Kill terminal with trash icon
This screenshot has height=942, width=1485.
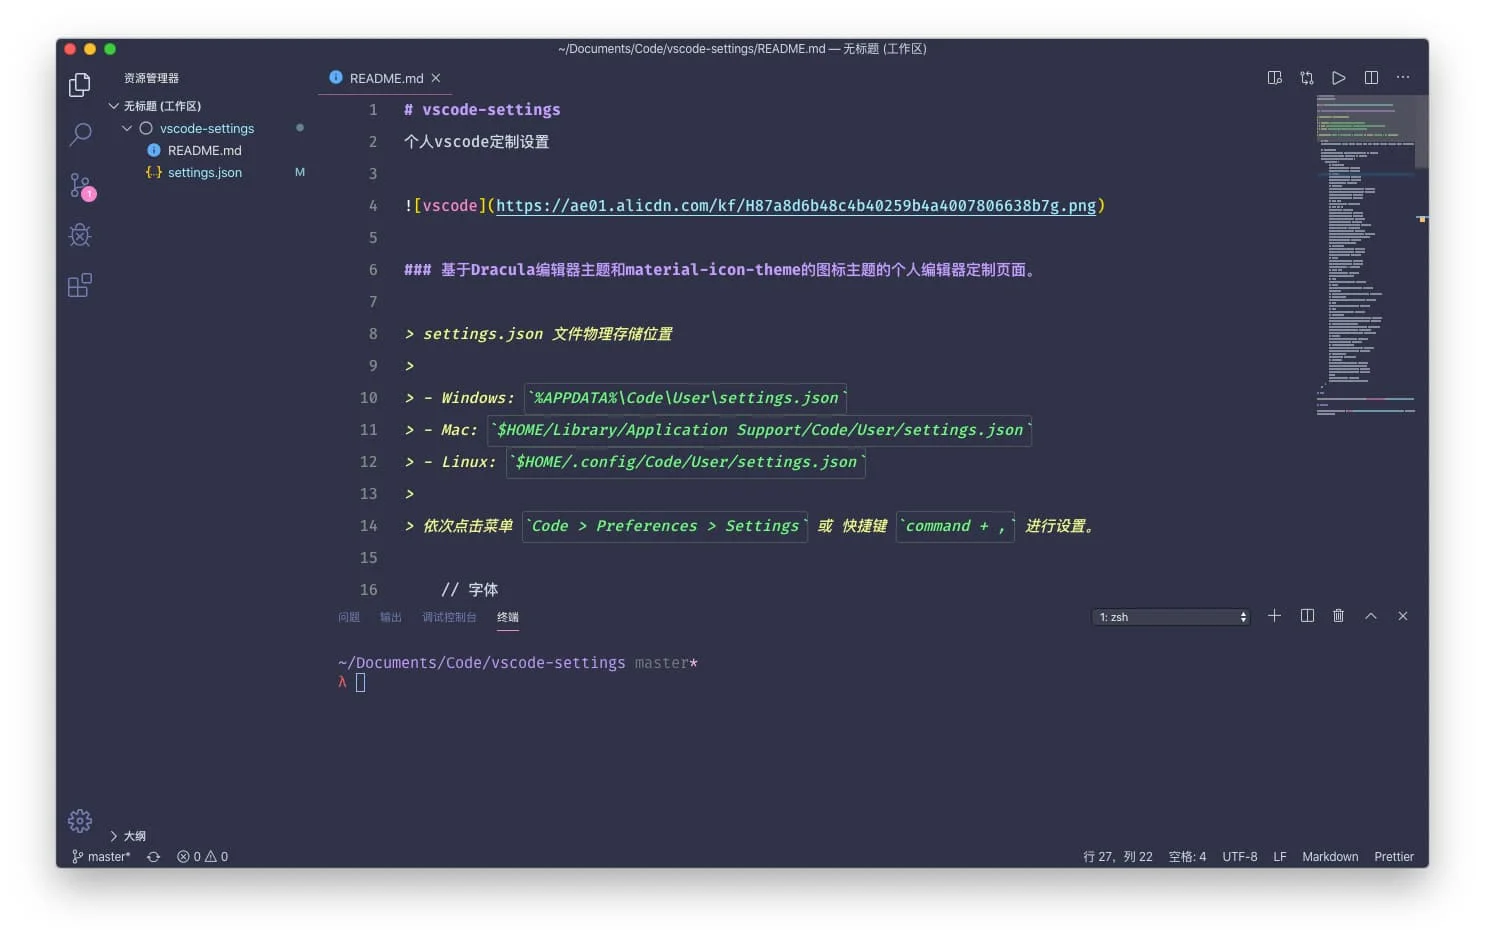(1338, 616)
